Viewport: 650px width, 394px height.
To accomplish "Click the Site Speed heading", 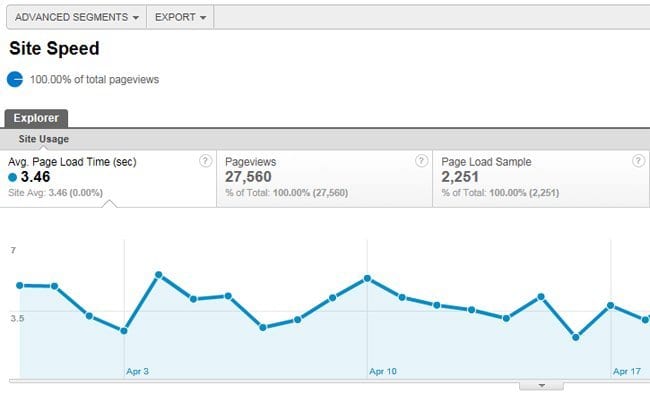I will [54, 48].
